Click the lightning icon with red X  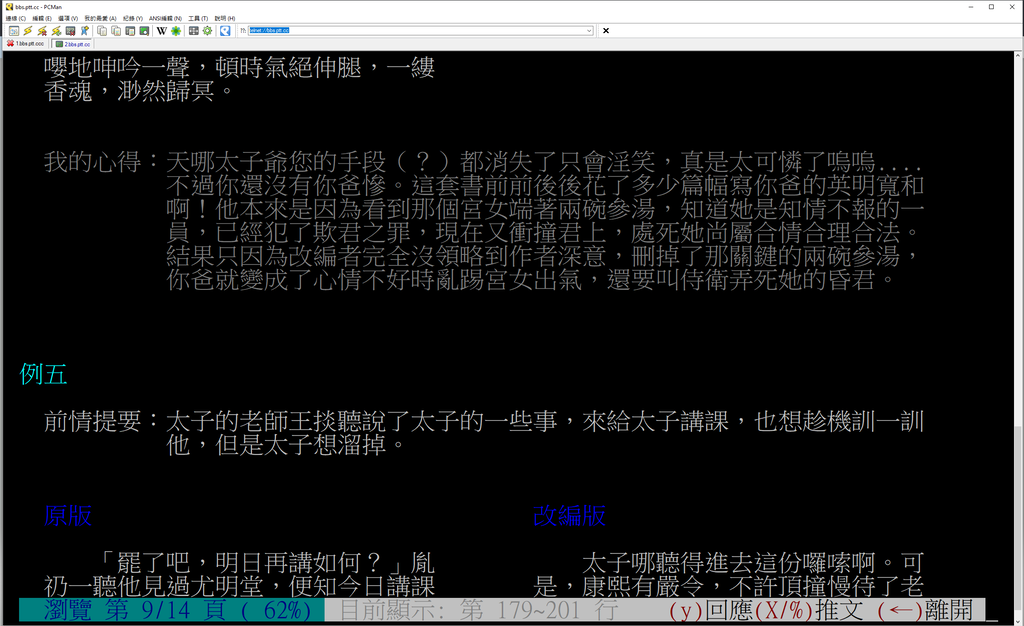(x=42, y=31)
